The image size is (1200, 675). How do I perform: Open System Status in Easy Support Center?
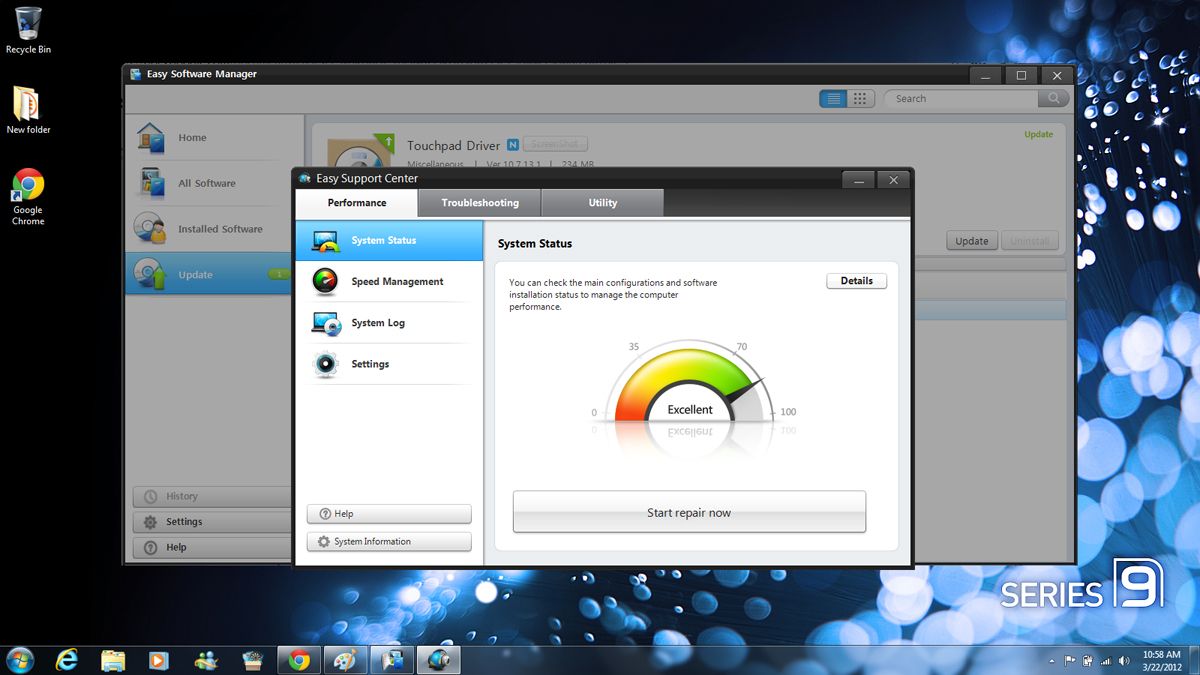pyautogui.click(x=389, y=241)
